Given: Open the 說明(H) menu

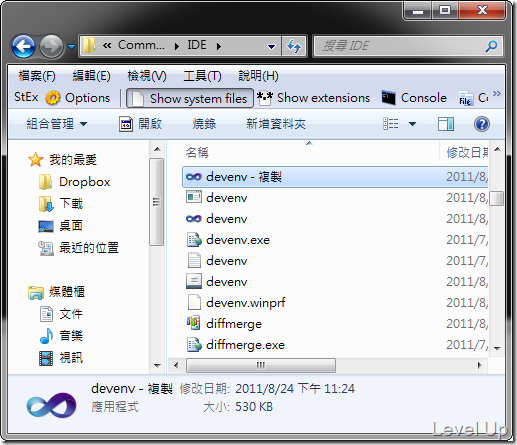Looking at the screenshot, I should (x=258, y=76).
